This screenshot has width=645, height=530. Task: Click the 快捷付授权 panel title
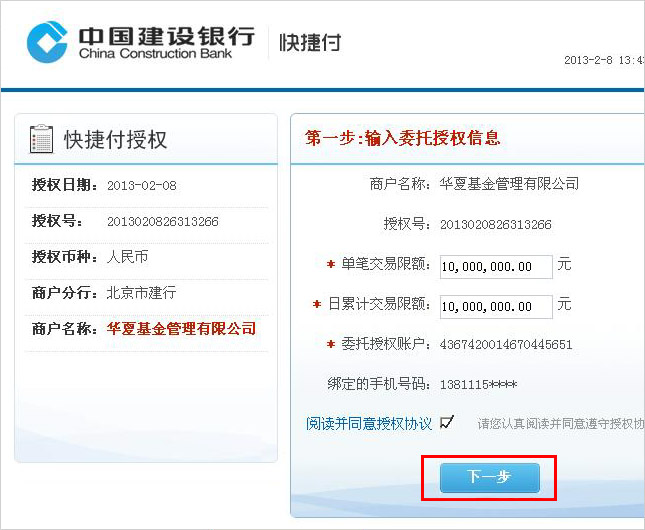tap(115, 139)
